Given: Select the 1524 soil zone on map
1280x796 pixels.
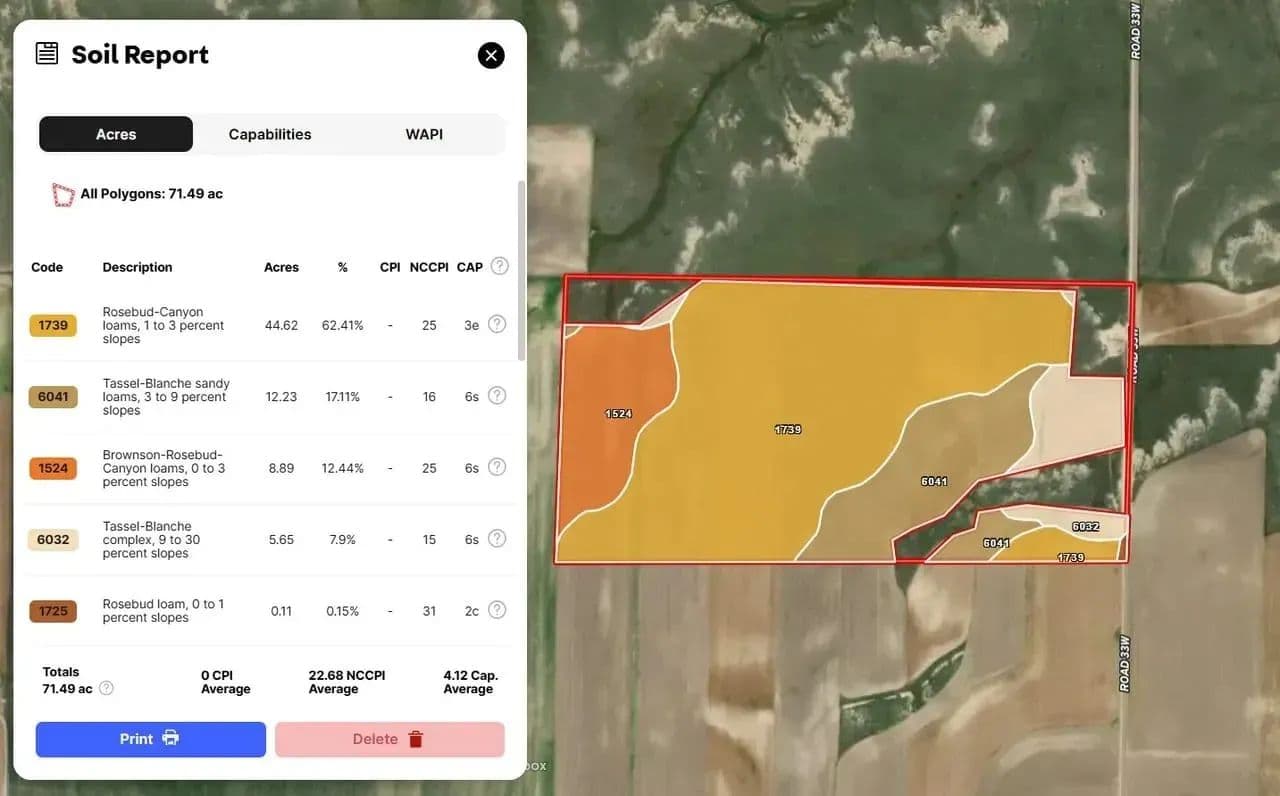Looking at the screenshot, I should 610,430.
